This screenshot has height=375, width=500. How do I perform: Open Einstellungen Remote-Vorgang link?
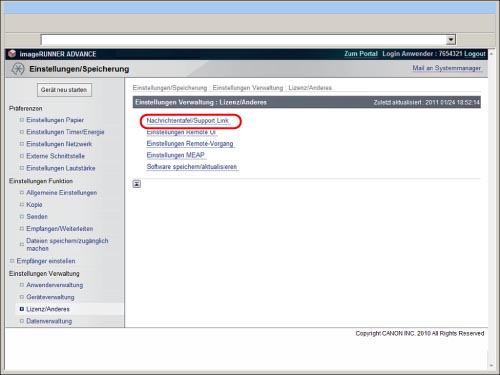pos(190,144)
